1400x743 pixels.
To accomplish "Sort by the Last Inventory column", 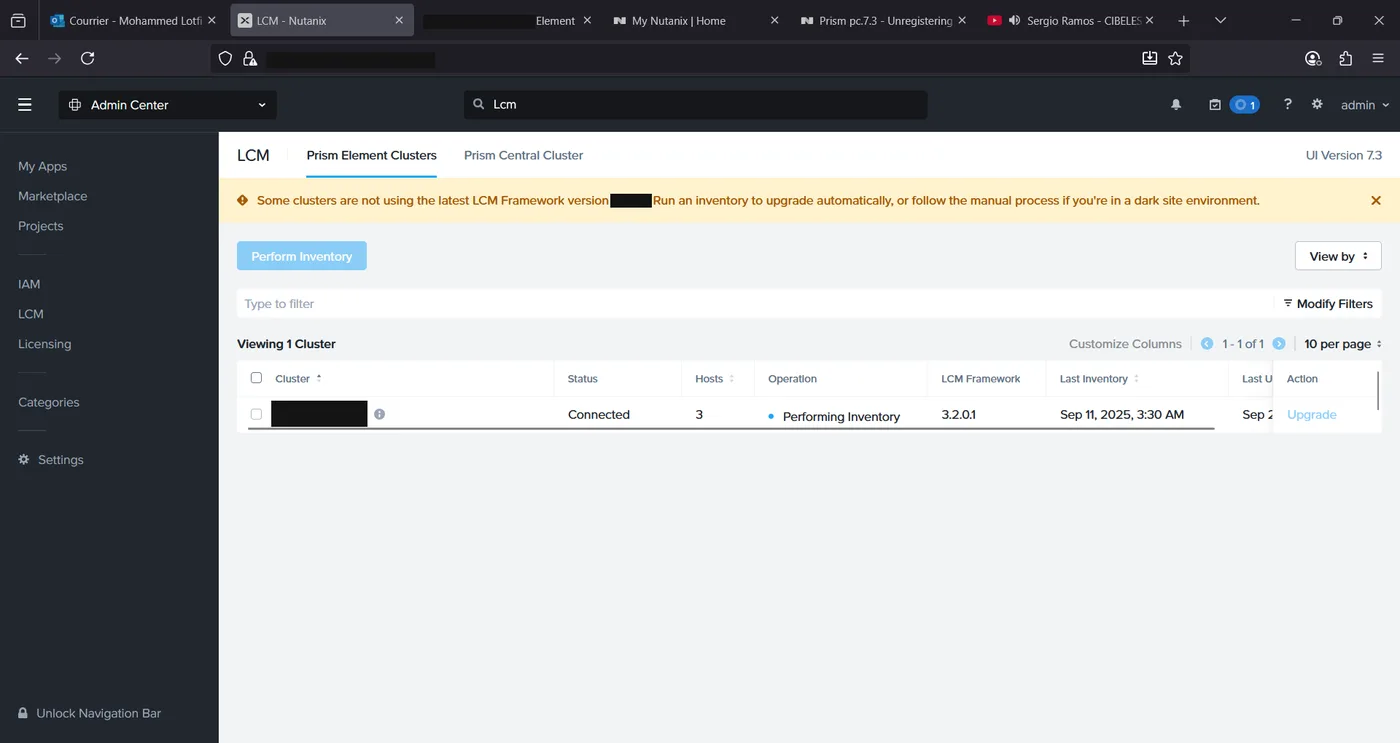I will coord(1099,379).
